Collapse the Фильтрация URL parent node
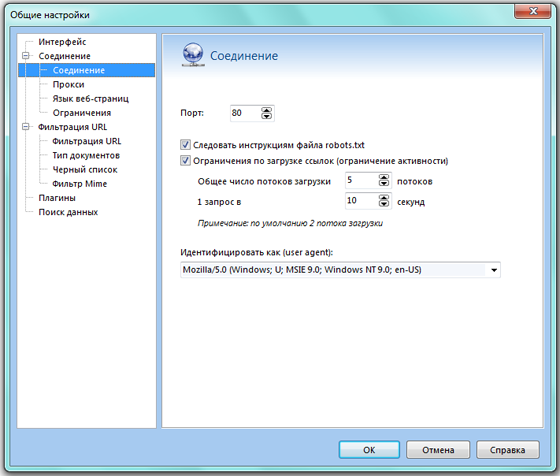The image size is (560, 476). (26, 127)
